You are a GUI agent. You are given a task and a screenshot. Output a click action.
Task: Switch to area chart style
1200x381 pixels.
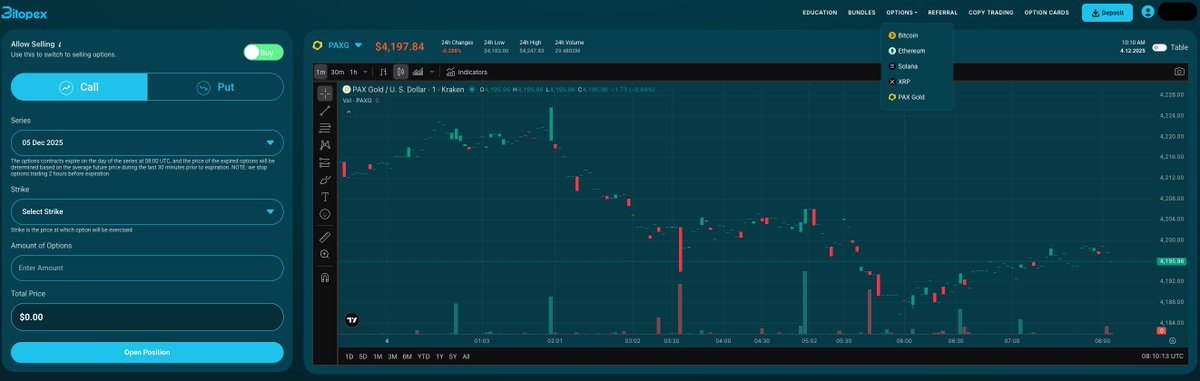pos(419,72)
